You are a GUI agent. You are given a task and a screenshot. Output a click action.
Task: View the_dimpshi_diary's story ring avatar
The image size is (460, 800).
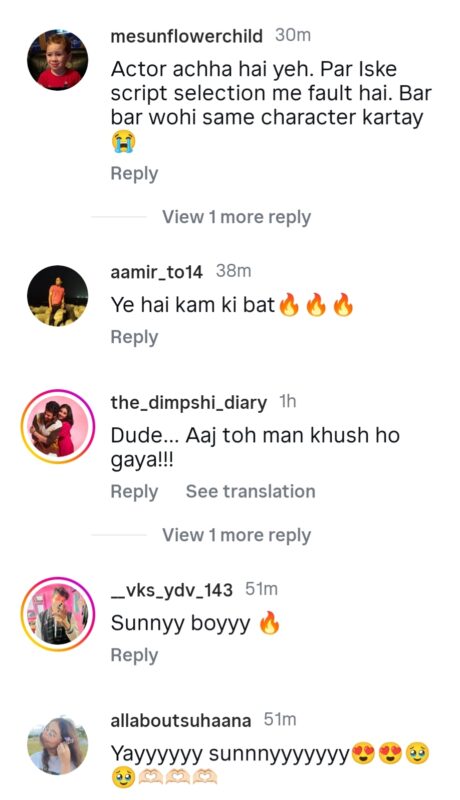(x=58, y=427)
